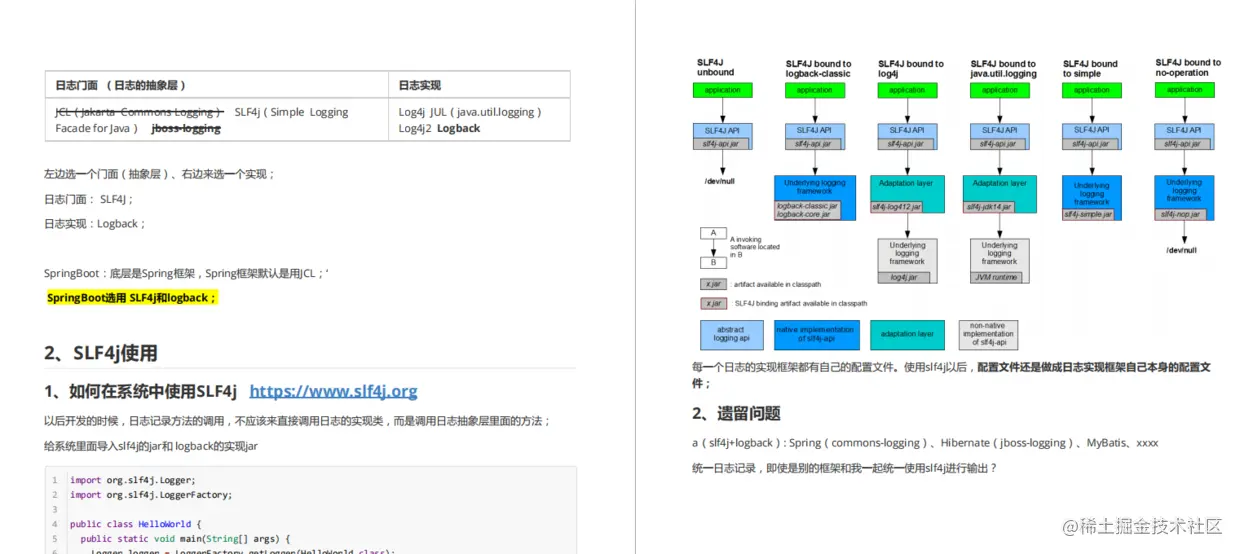Click the 'logback-classic.jar' label in the diagram
Image resolution: width=1240 pixels, height=554 pixels.
(808, 206)
